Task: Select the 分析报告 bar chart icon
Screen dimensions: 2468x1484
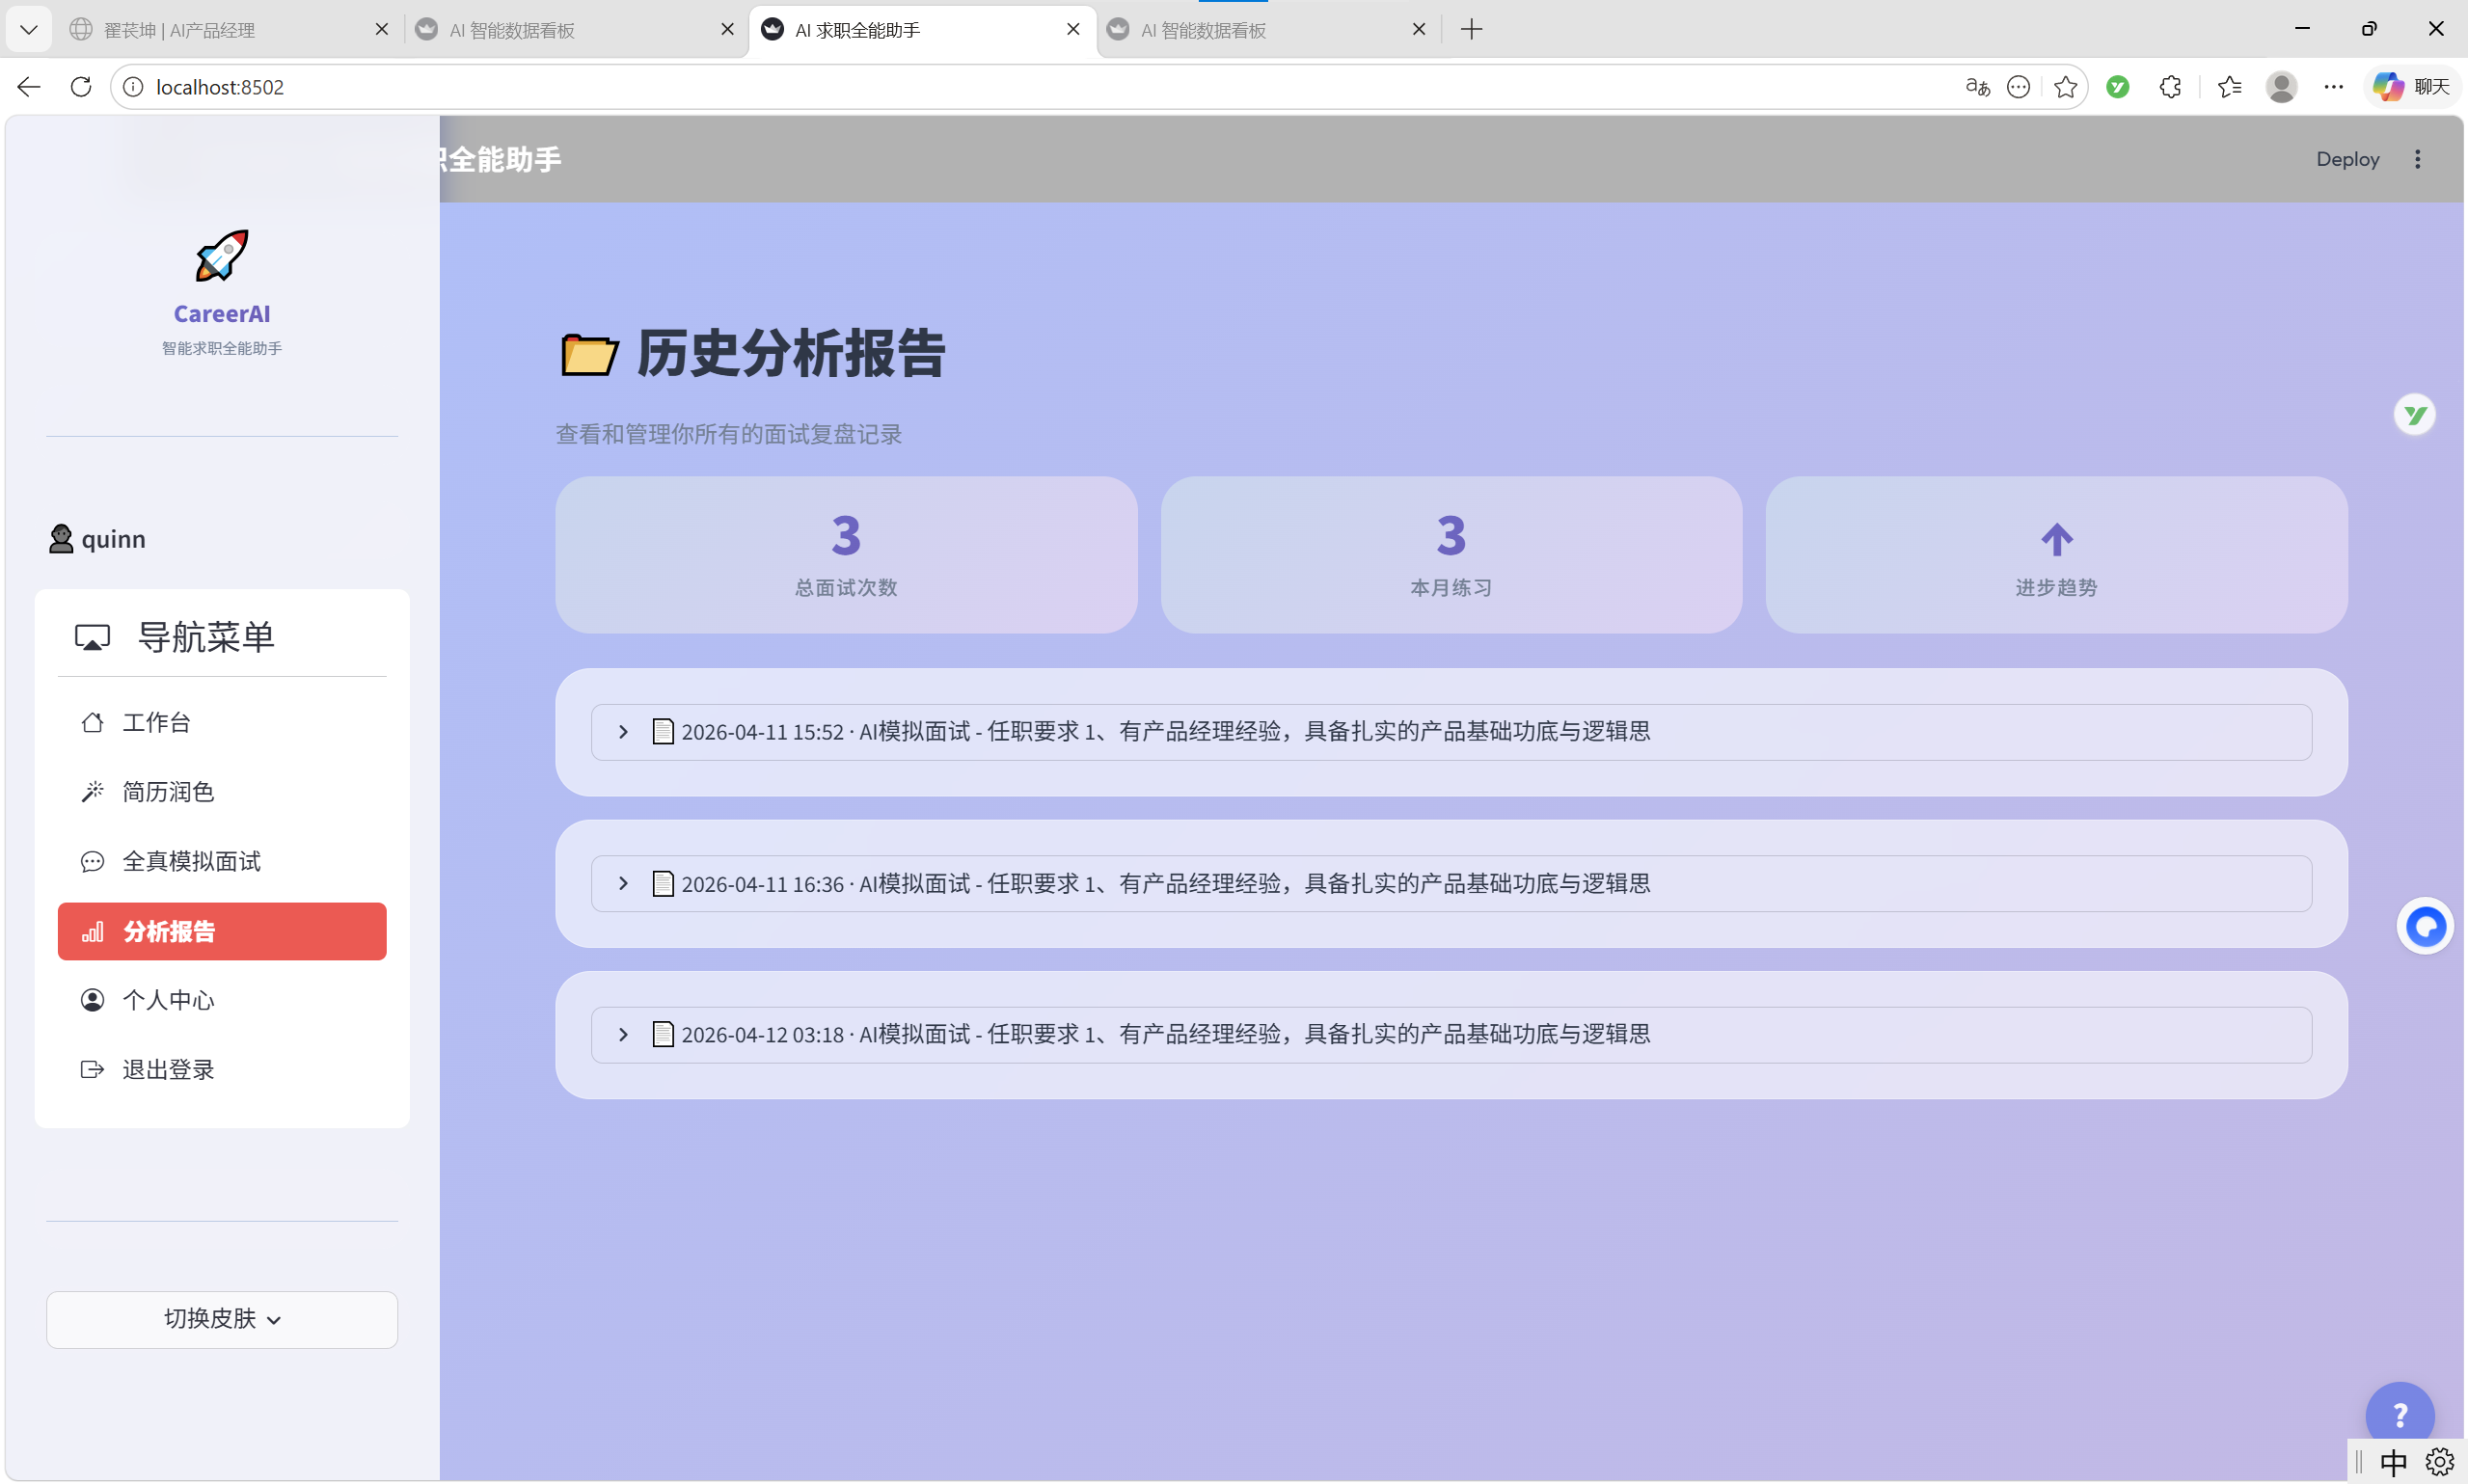Action: click(x=93, y=931)
